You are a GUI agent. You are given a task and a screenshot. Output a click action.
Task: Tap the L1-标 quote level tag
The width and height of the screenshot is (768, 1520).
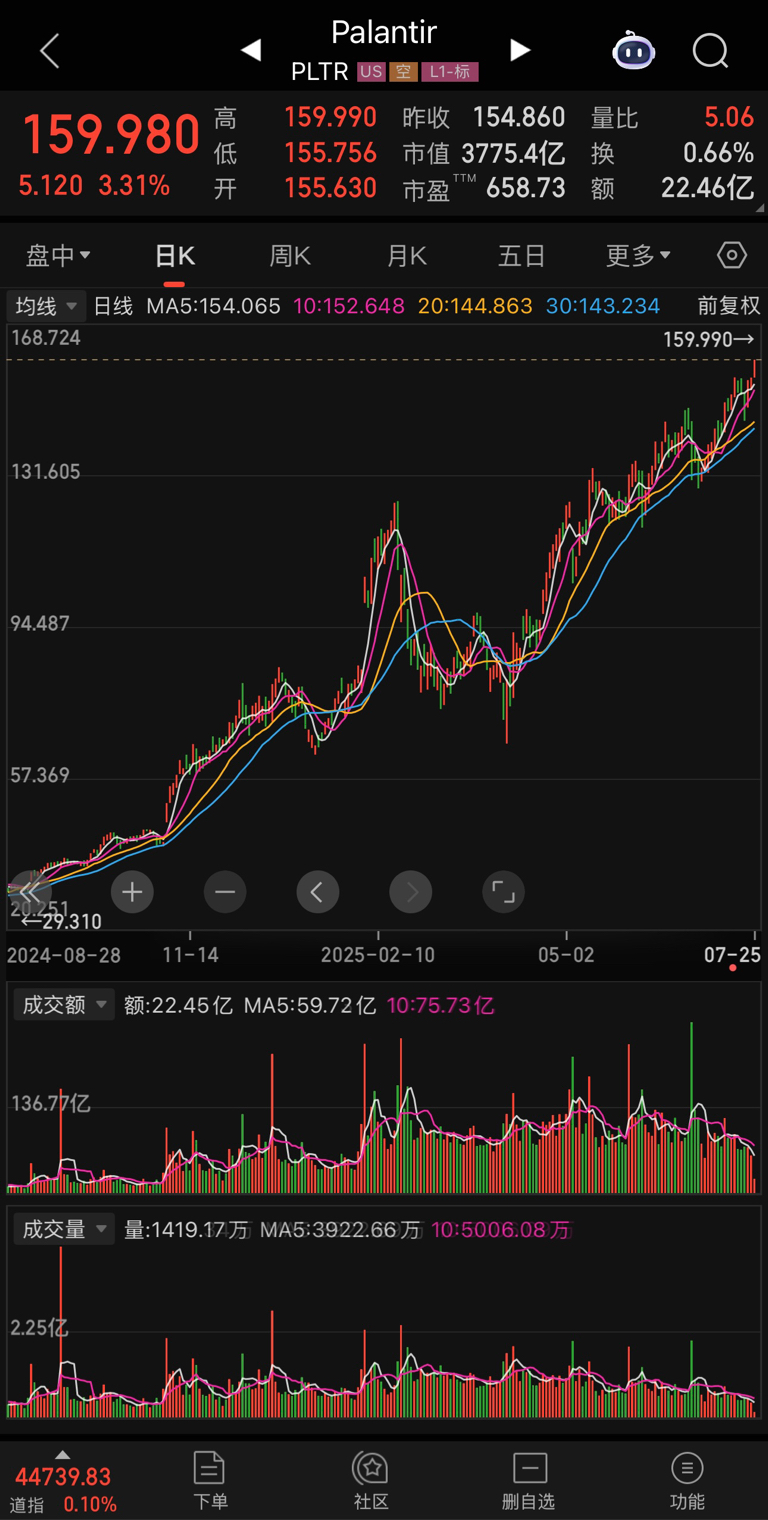[x=450, y=72]
